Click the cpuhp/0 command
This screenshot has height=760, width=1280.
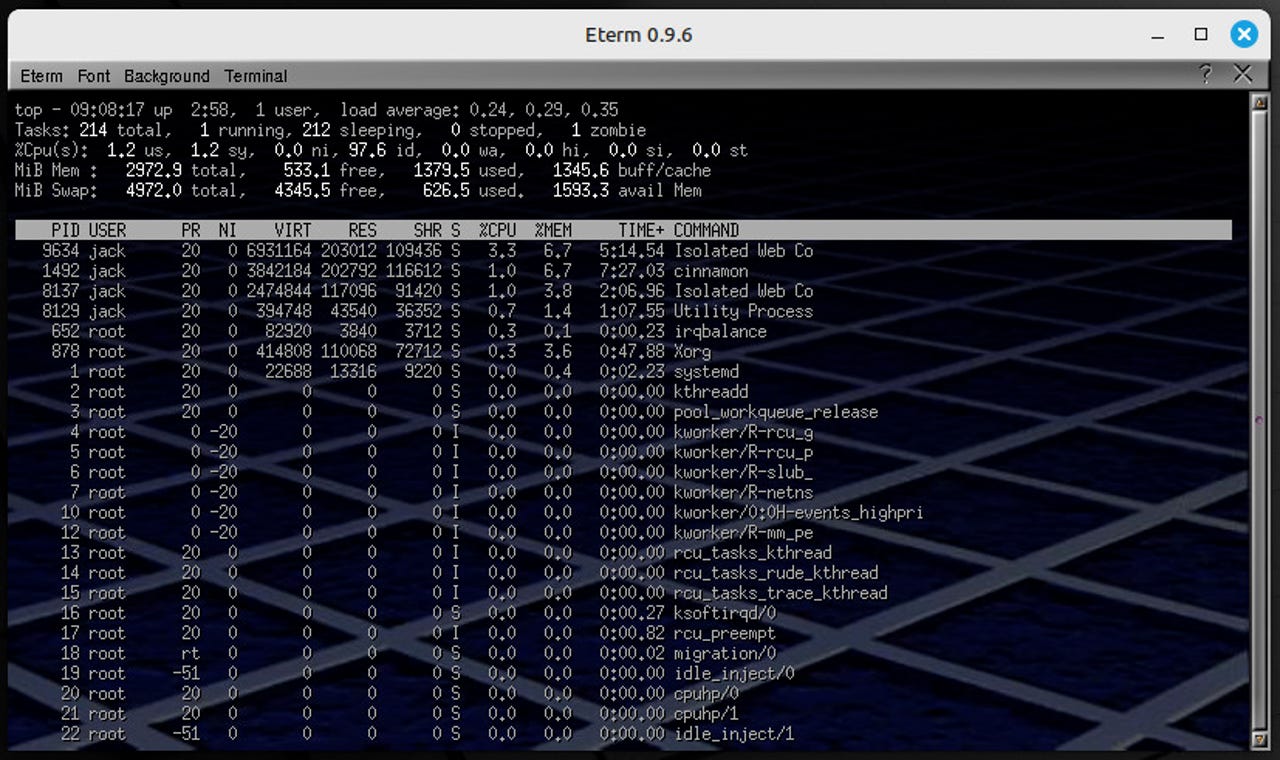[x=706, y=693]
